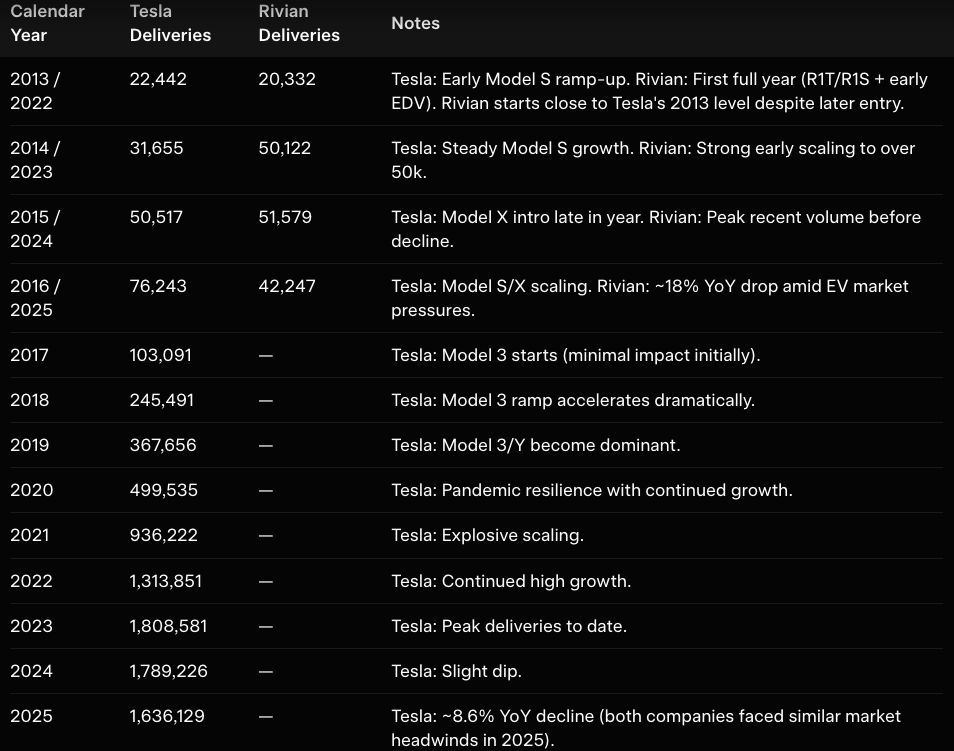Click the Explosive scaling note
Viewport: 954px width, 751px height.
487,535
